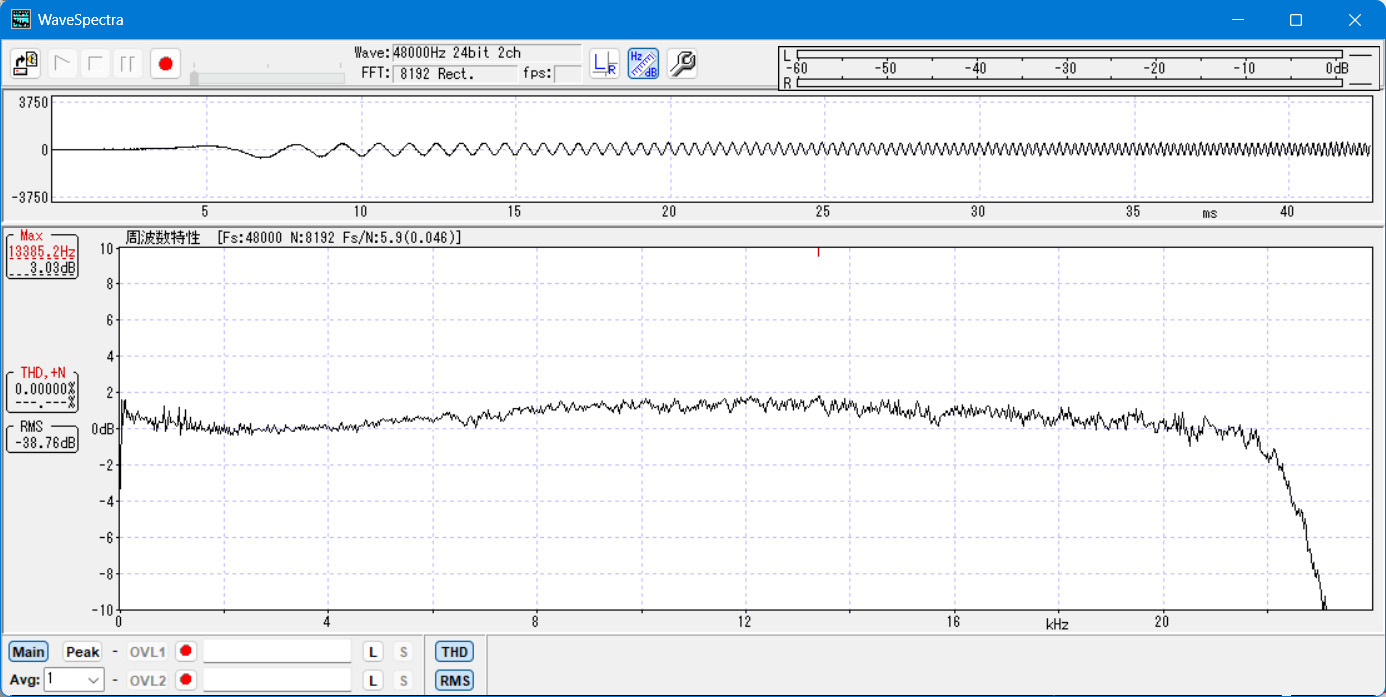1386x697 pixels.
Task: Click the Max frequency readout 13385.2Hz
Action: click(x=42, y=253)
